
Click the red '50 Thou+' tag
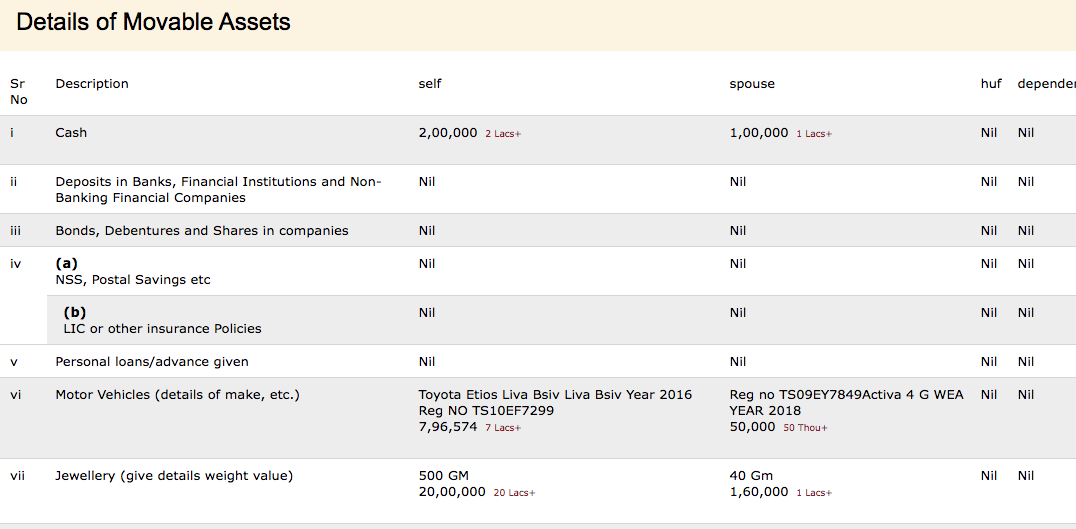click(x=805, y=428)
